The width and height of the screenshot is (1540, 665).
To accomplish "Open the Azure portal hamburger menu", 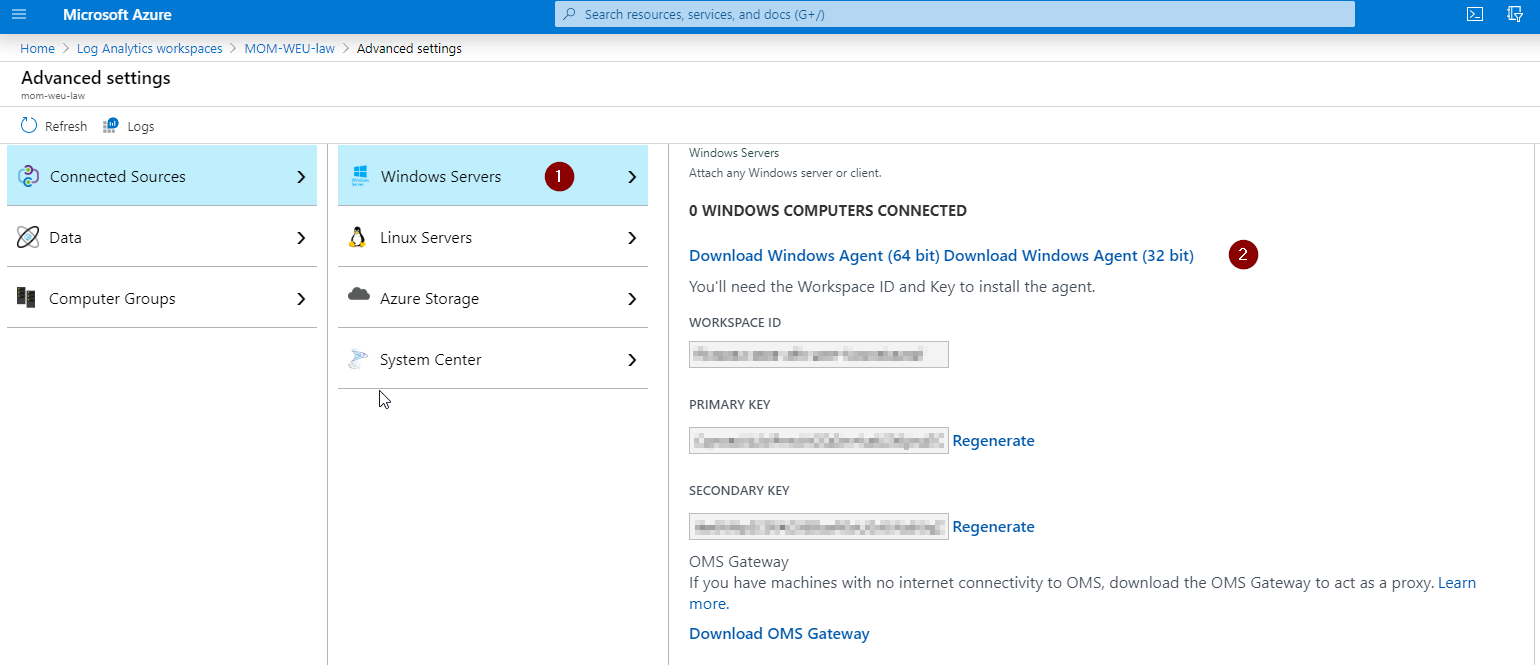I will pyautogui.click(x=18, y=14).
